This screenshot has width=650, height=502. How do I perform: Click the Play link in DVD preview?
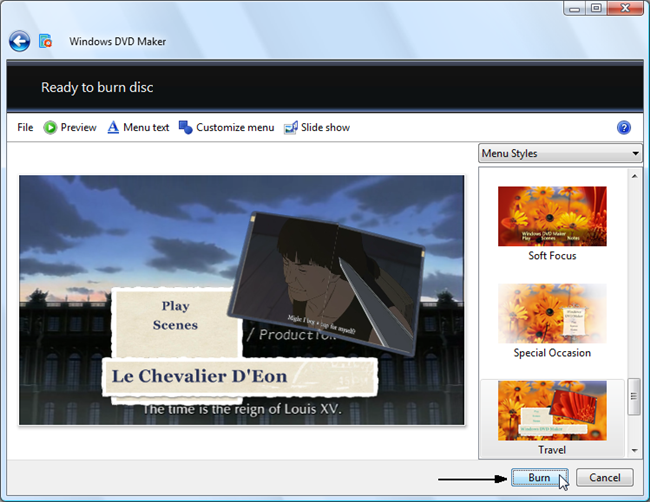[175, 306]
